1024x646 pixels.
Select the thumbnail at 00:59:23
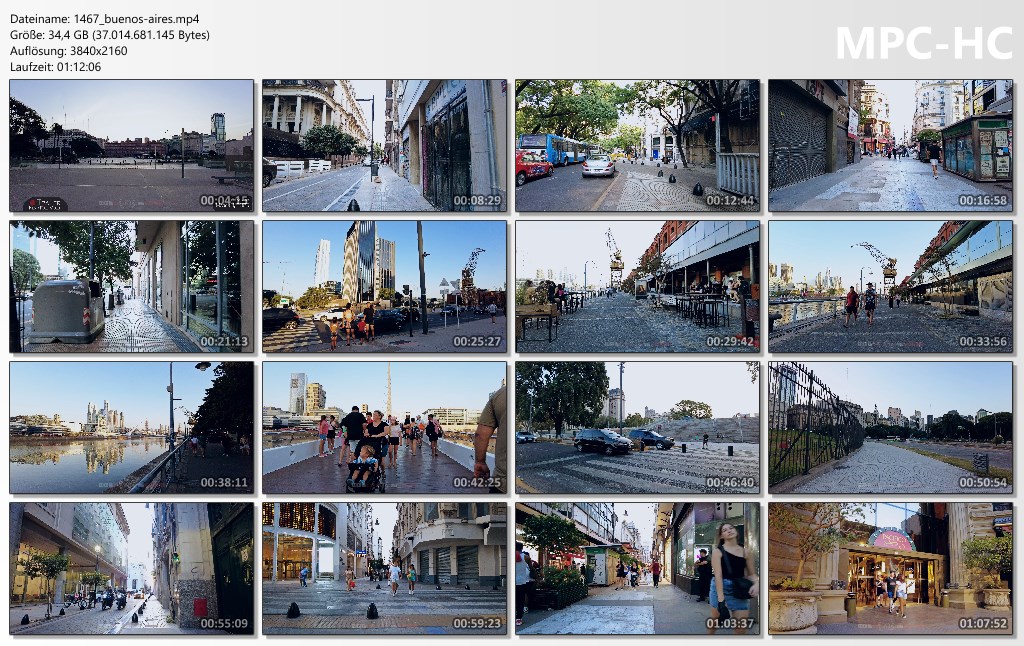pos(385,568)
